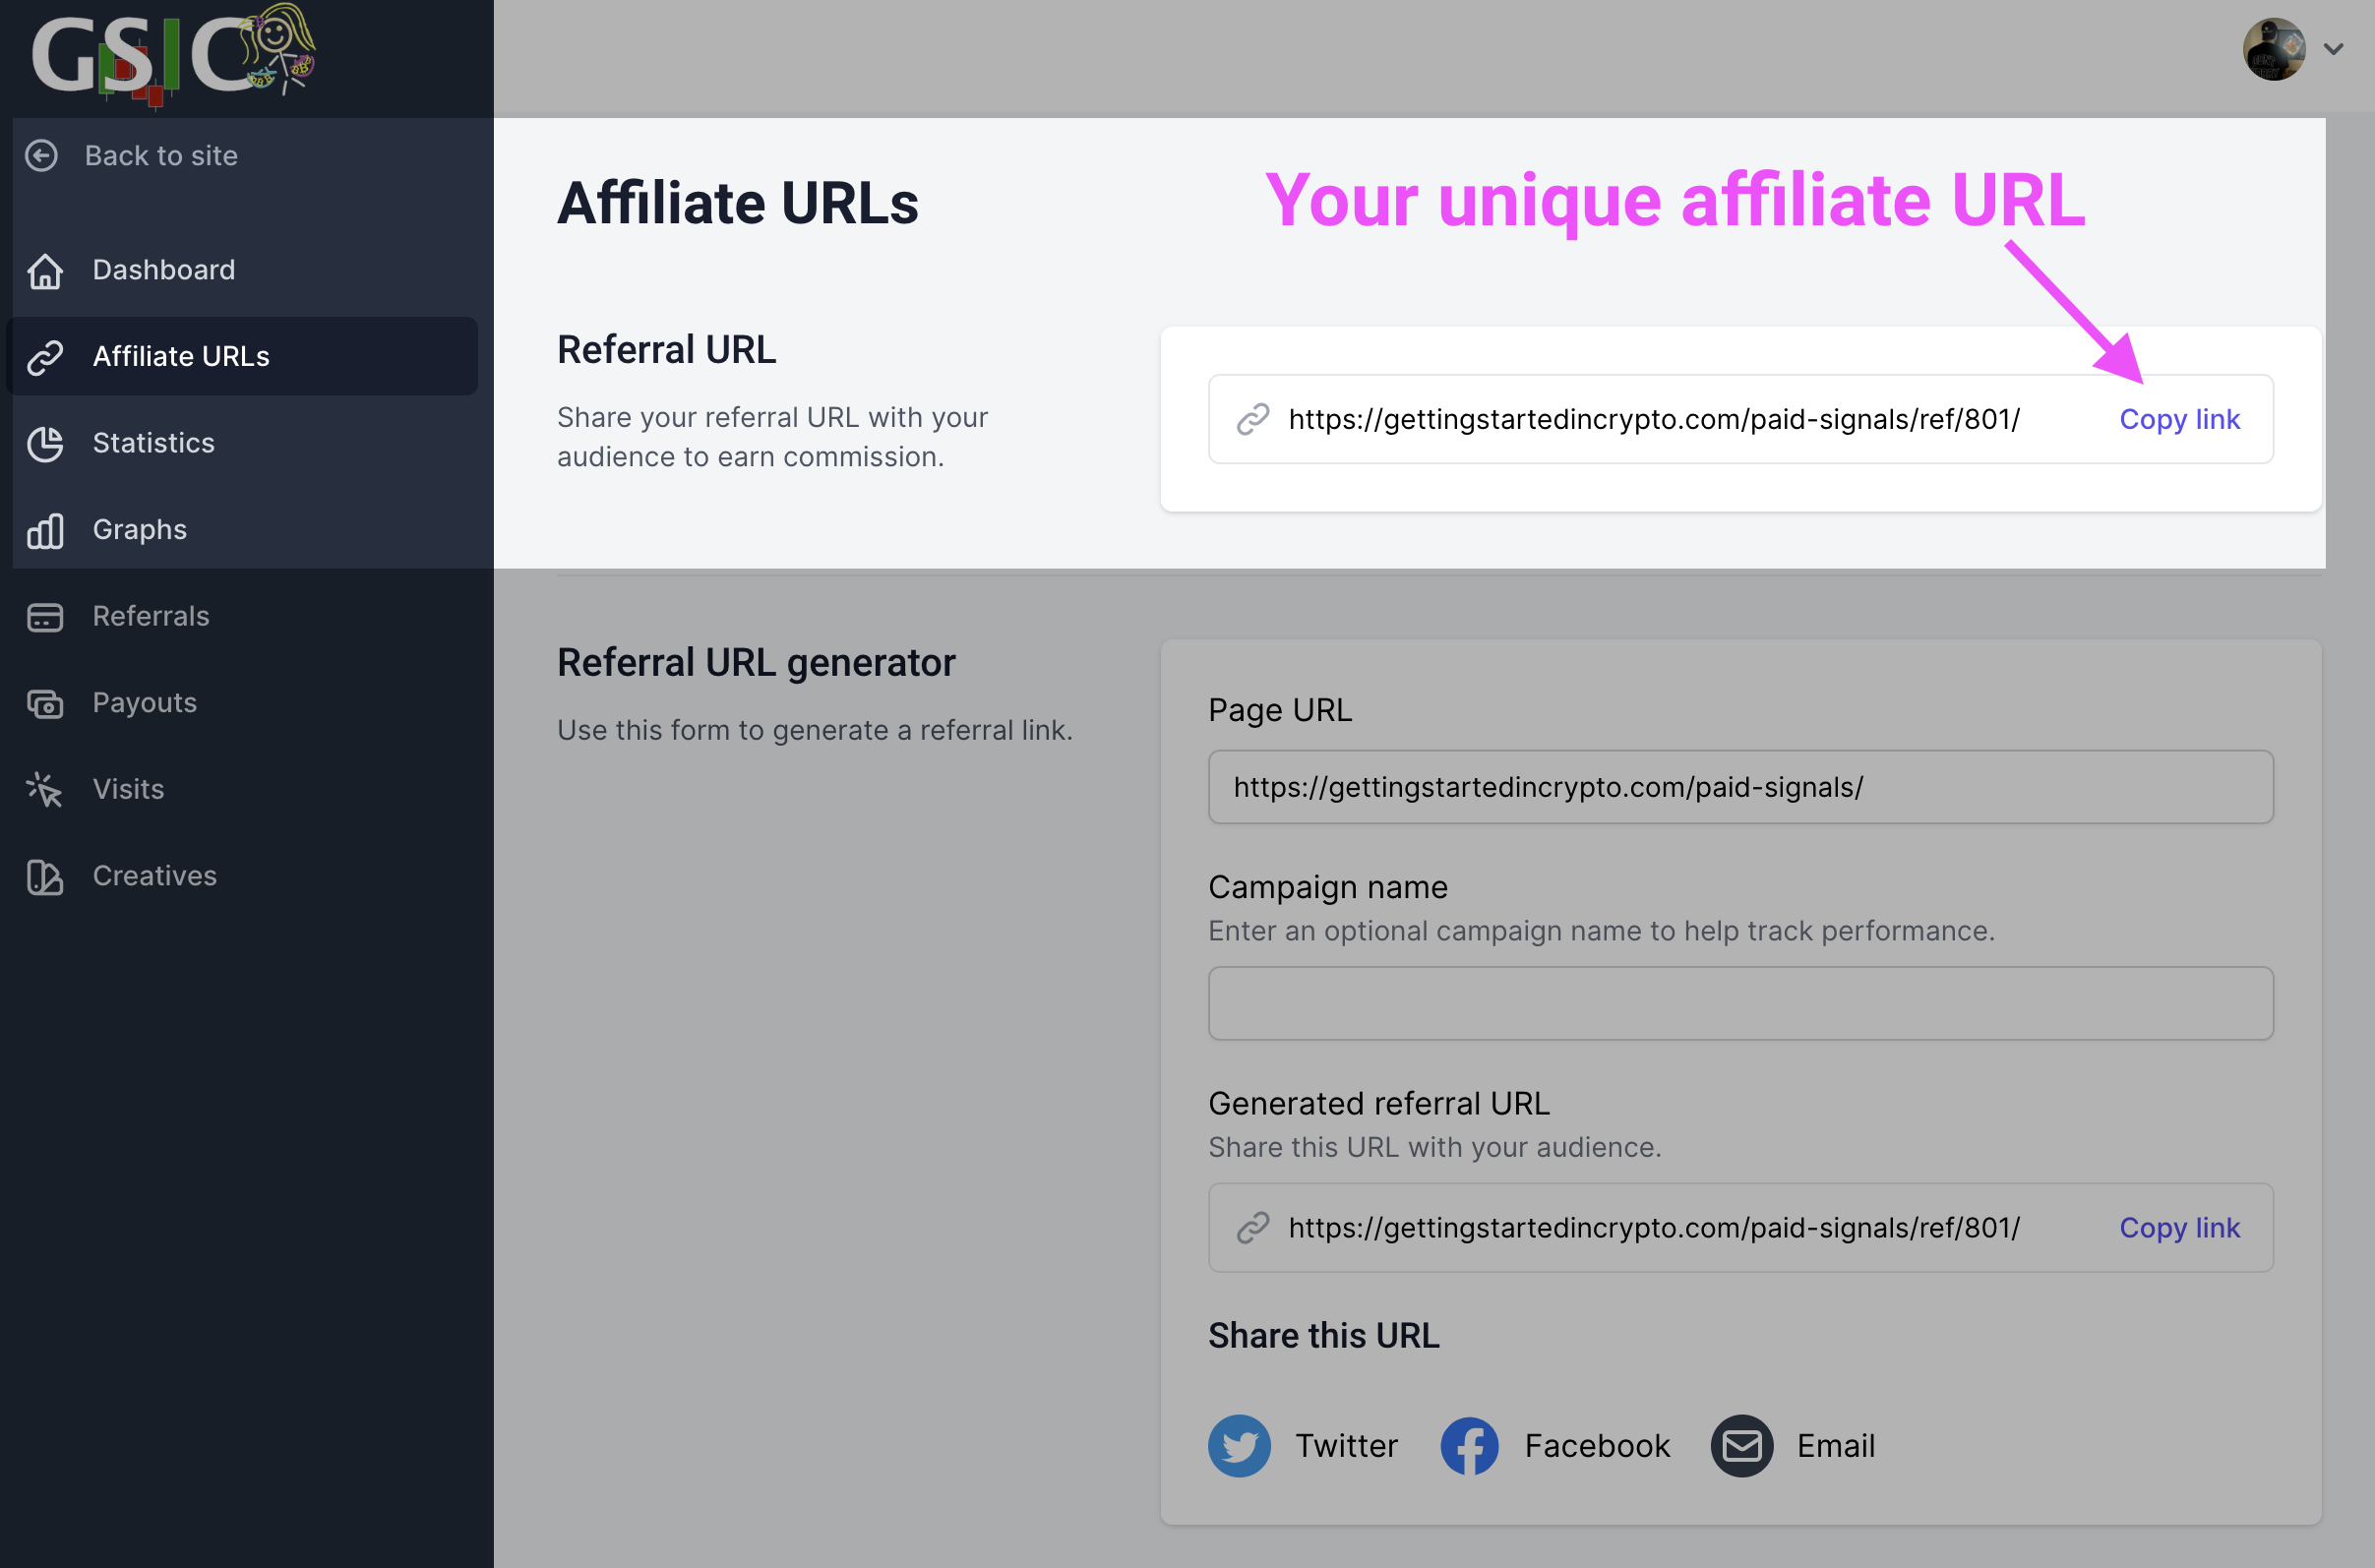The image size is (2375, 1568).
Task: Click the Dashboard home icon
Action: click(45, 270)
